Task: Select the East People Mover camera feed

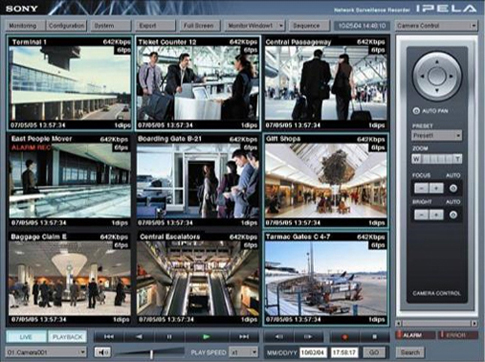Action: pos(70,180)
